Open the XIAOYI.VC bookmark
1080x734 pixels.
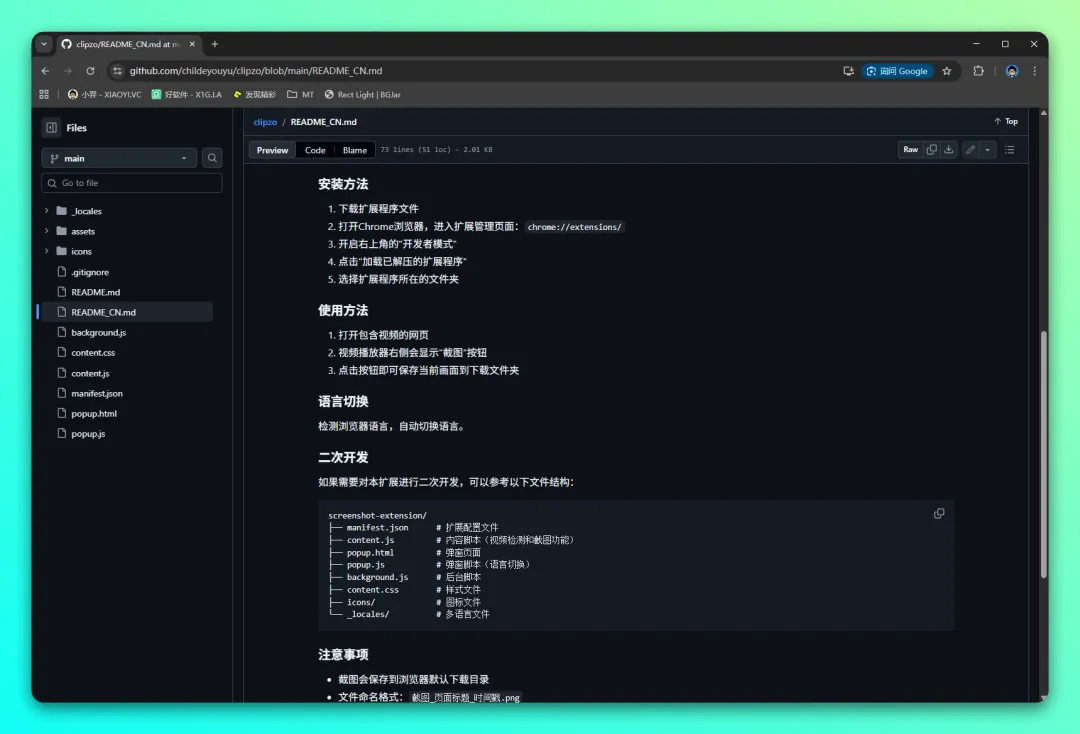pos(105,94)
